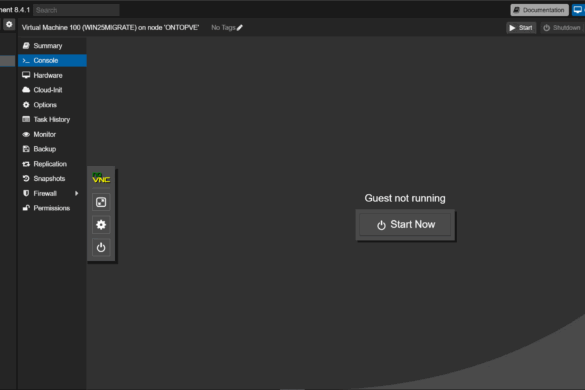Image resolution: width=585 pixels, height=390 pixels.
Task: Open the VM Options section
Action: point(52,105)
